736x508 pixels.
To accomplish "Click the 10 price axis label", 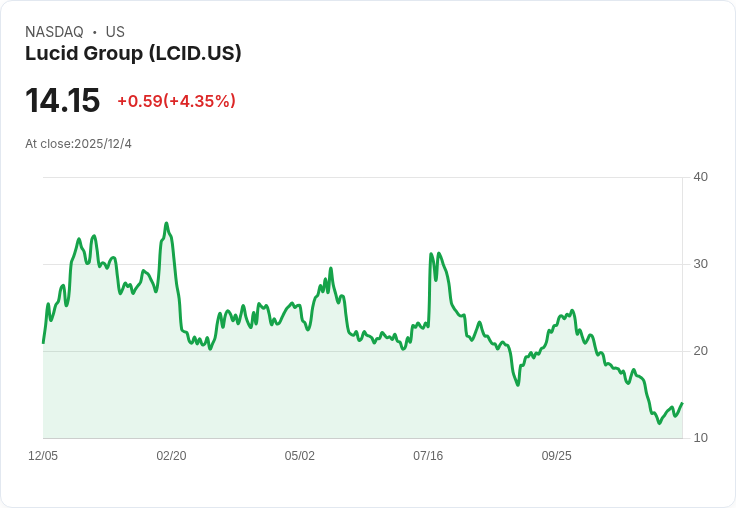I will [x=700, y=438].
